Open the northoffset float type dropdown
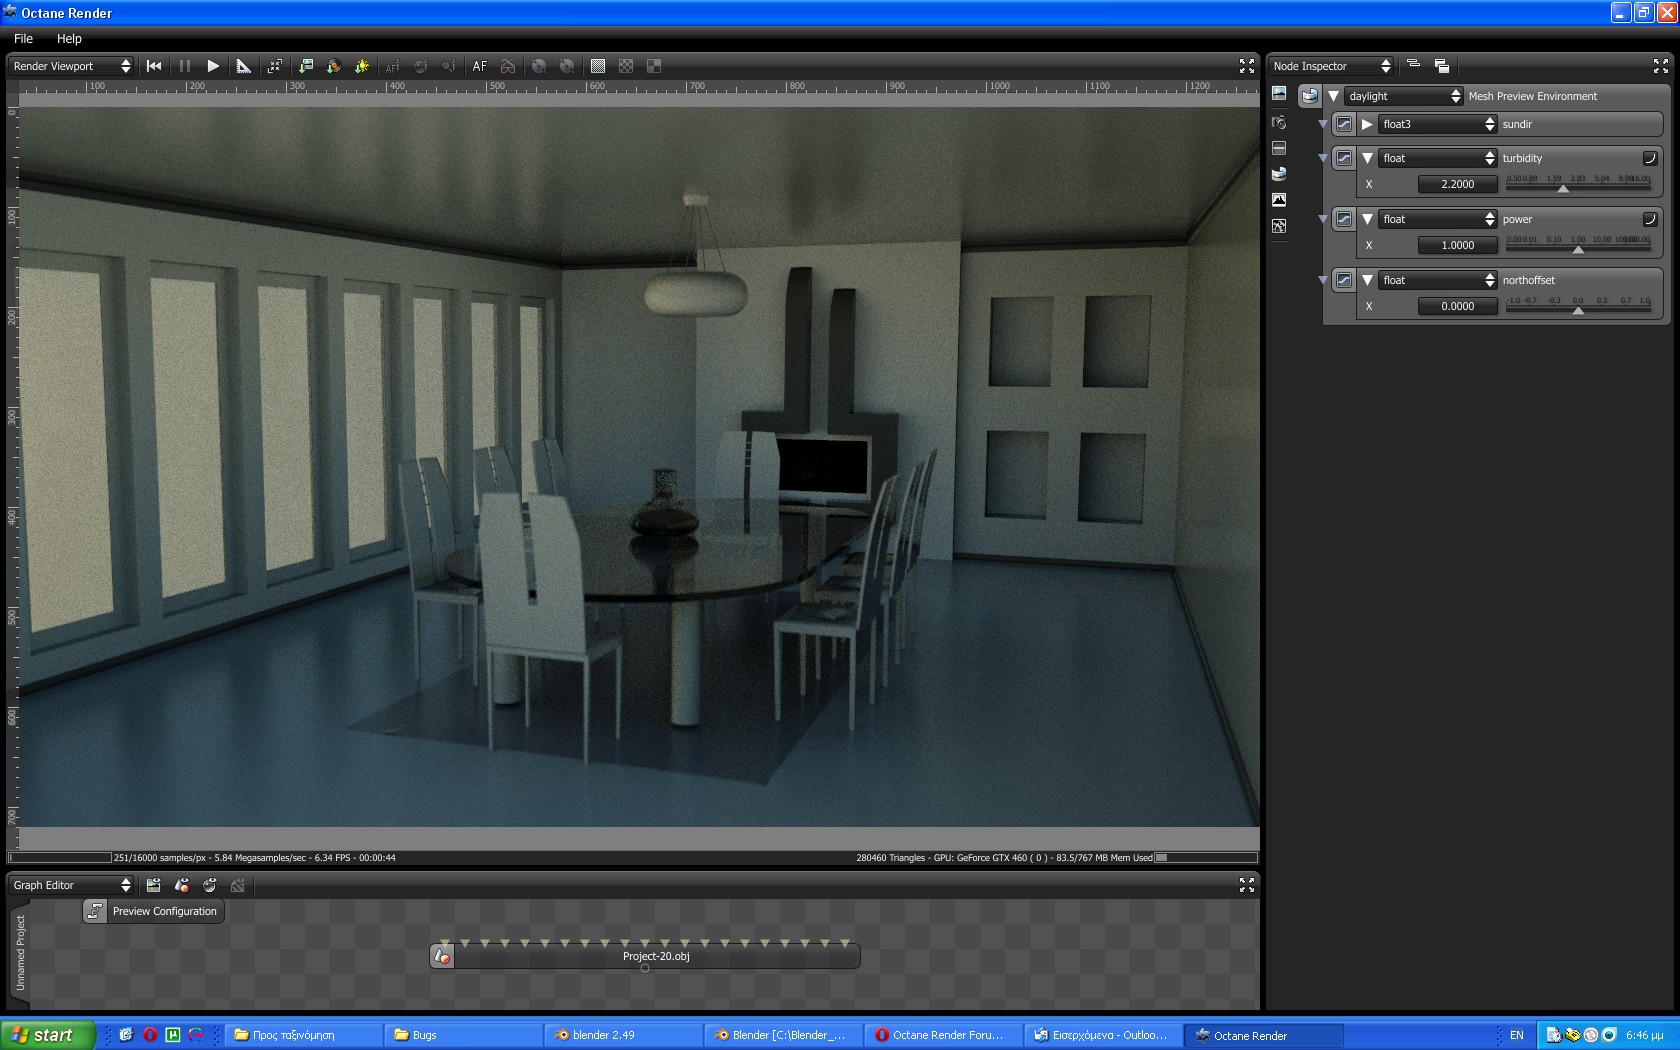 point(1438,280)
